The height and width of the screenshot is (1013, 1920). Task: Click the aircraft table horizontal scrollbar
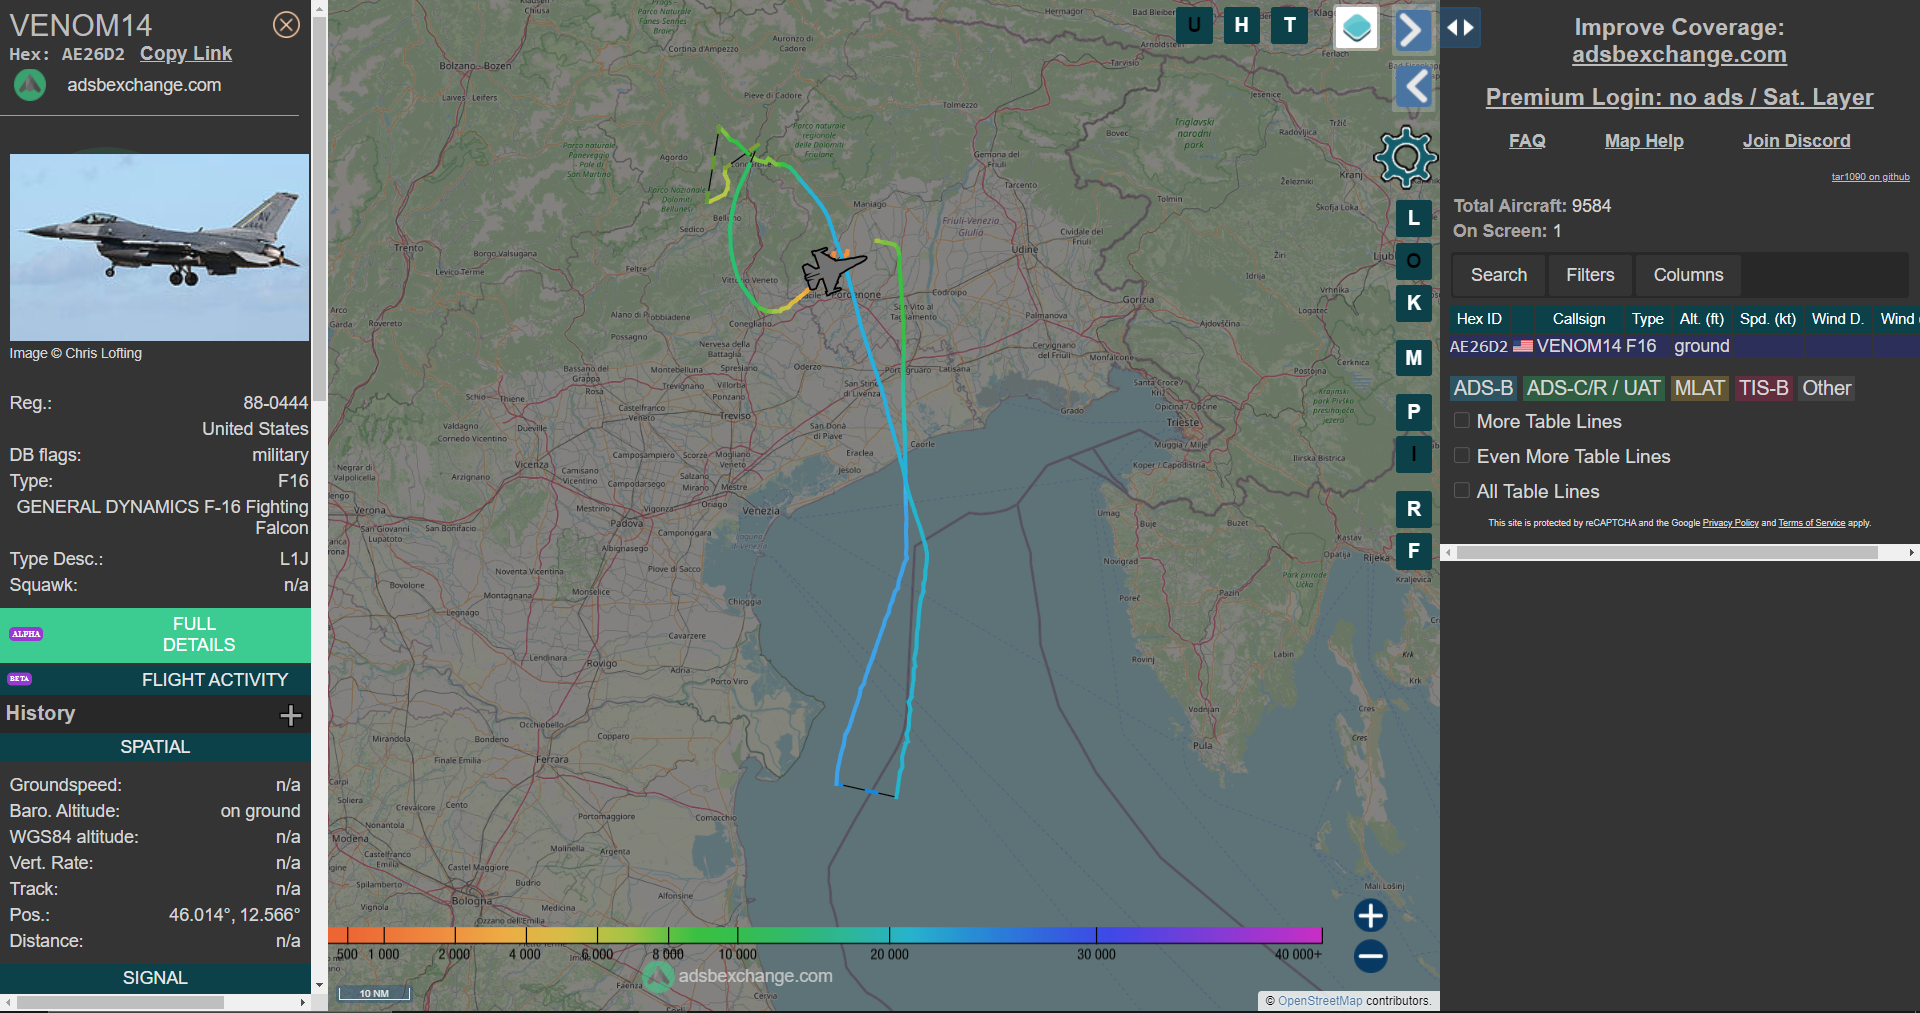tap(1667, 552)
